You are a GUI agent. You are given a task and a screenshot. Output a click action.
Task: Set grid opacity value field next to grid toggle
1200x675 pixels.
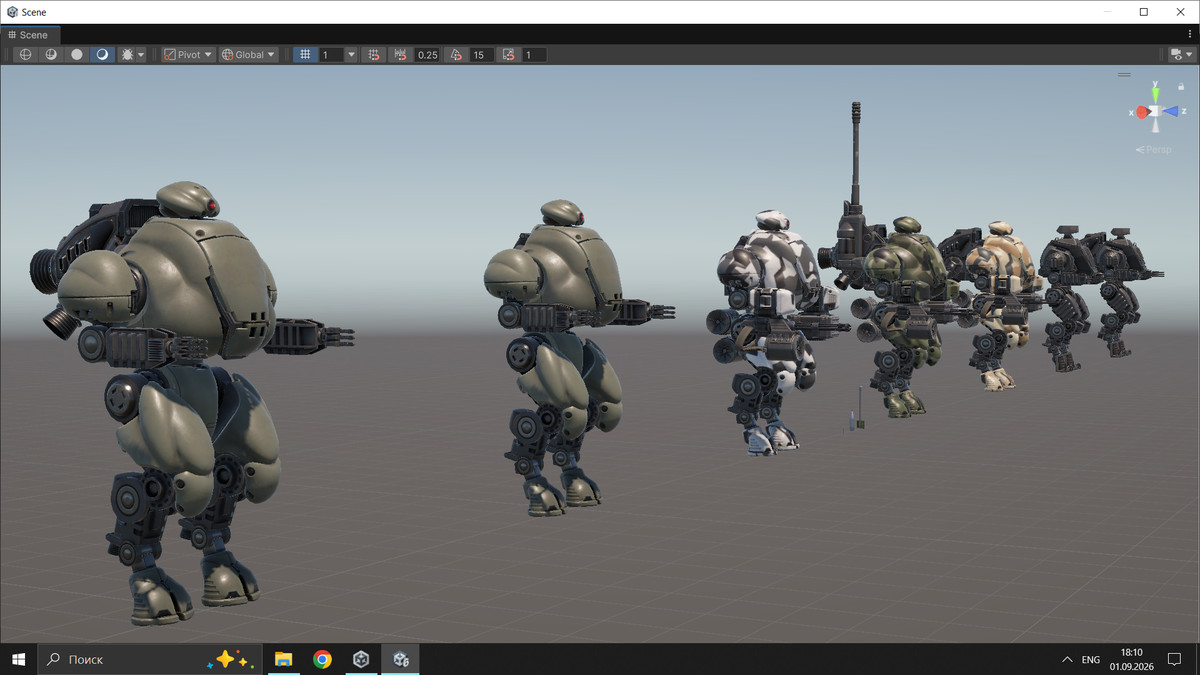pos(331,55)
